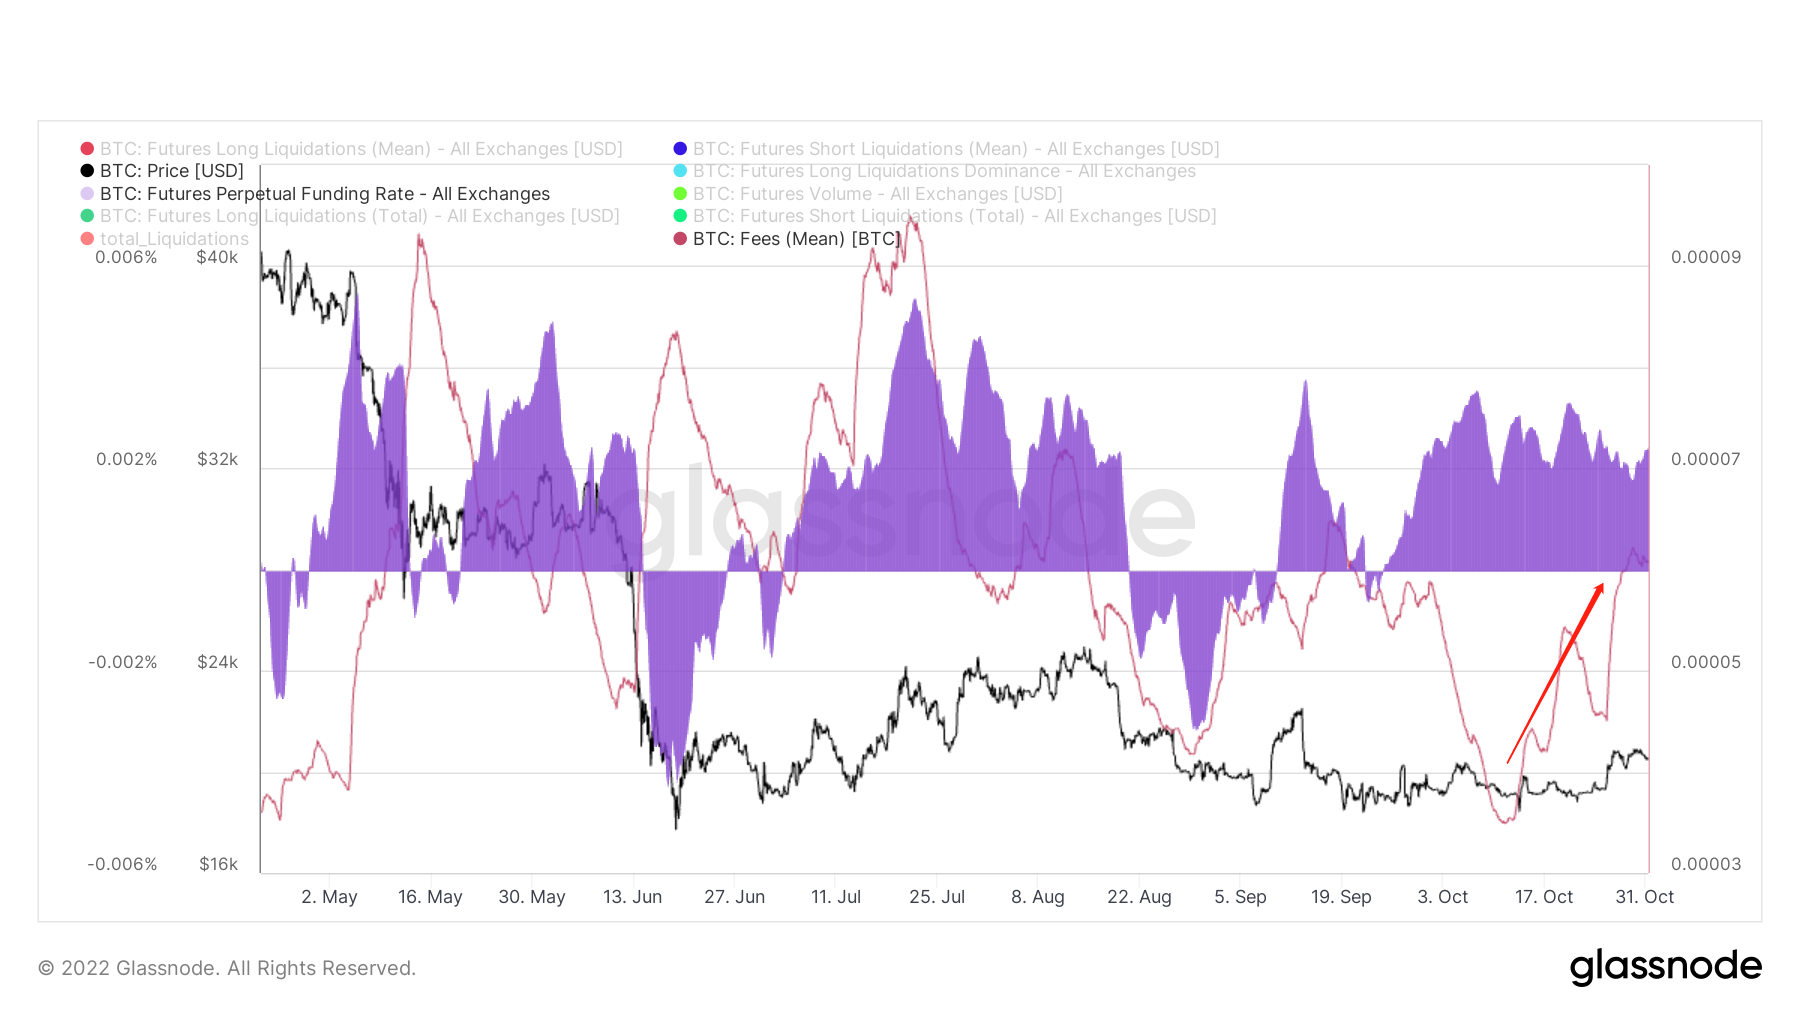Image resolution: width=1800 pixels, height=1013 pixels.
Task: Toggle the BTC: Fees (Mean) [BTC] series label
Action: (796, 239)
